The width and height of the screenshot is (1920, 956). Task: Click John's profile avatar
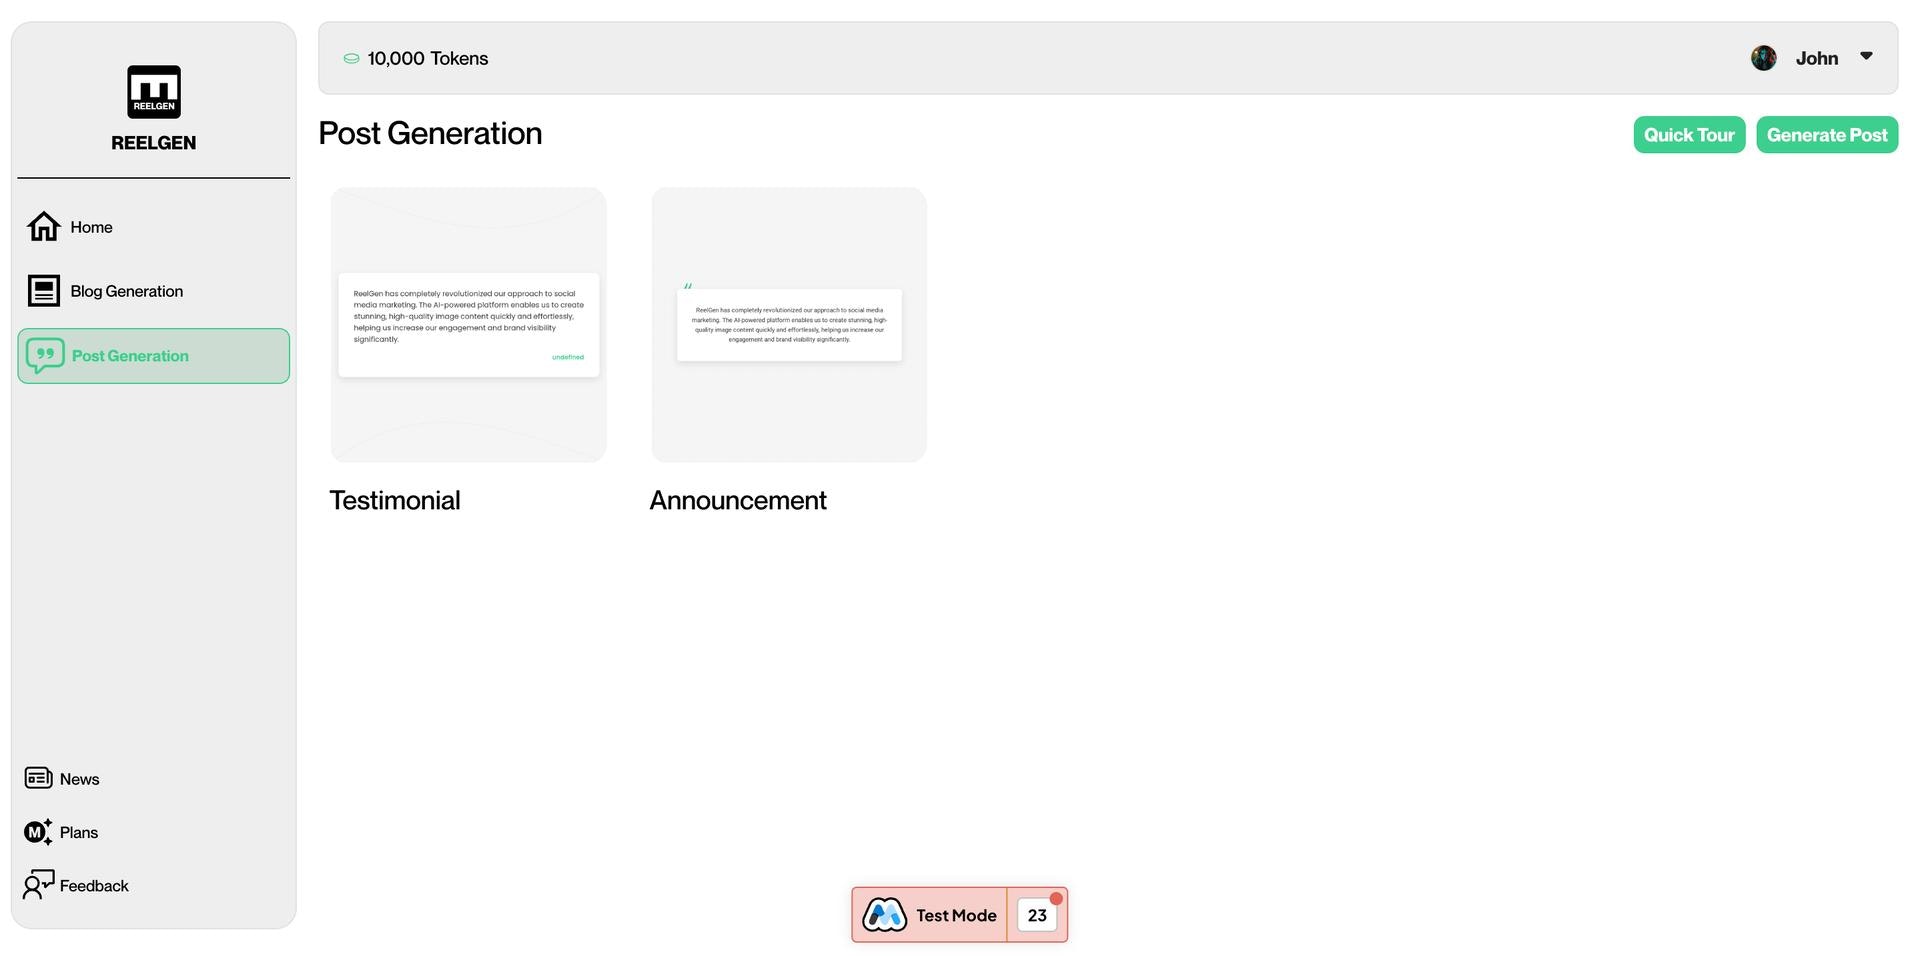tap(1764, 58)
